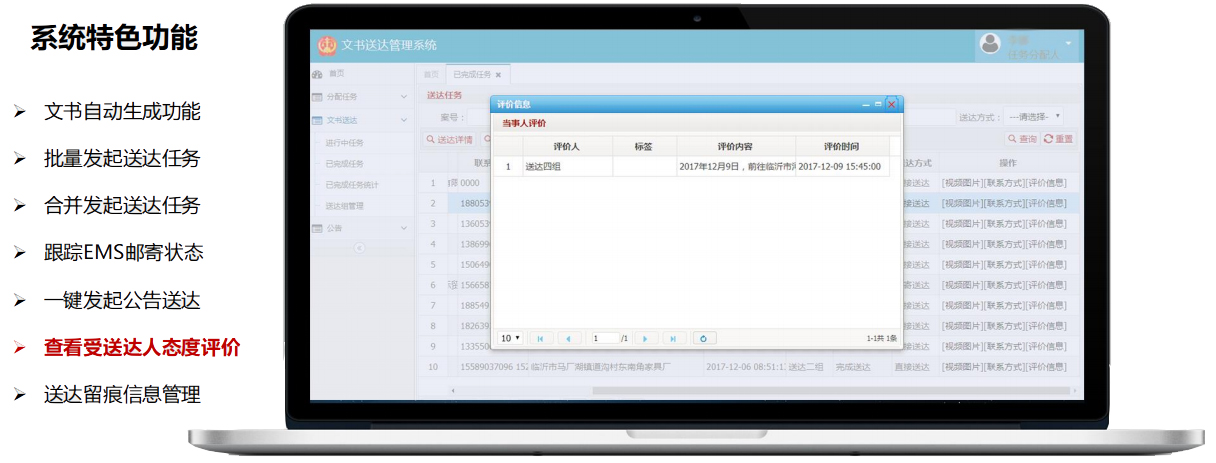Click the 查询 search button
The height and width of the screenshot is (463, 1216).
point(1022,139)
